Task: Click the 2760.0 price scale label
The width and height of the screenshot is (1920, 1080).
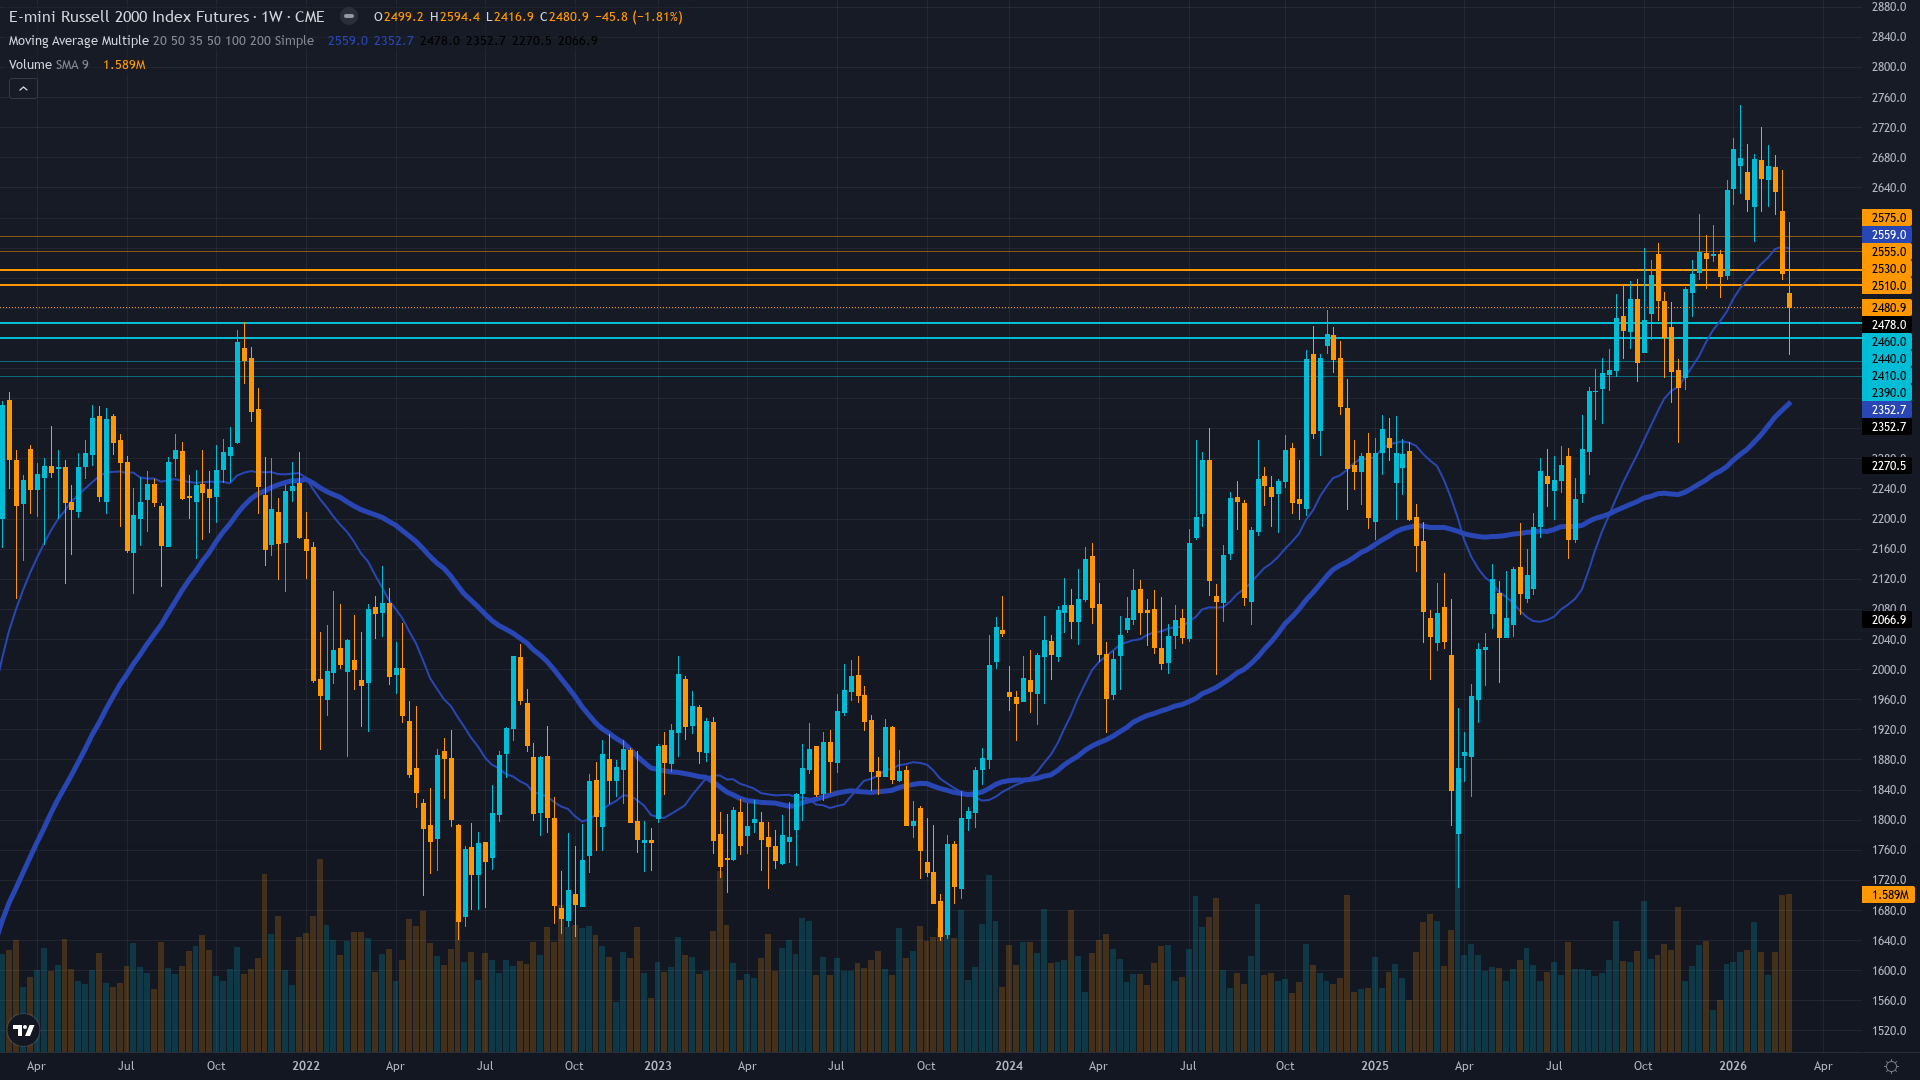Action: click(x=1888, y=98)
